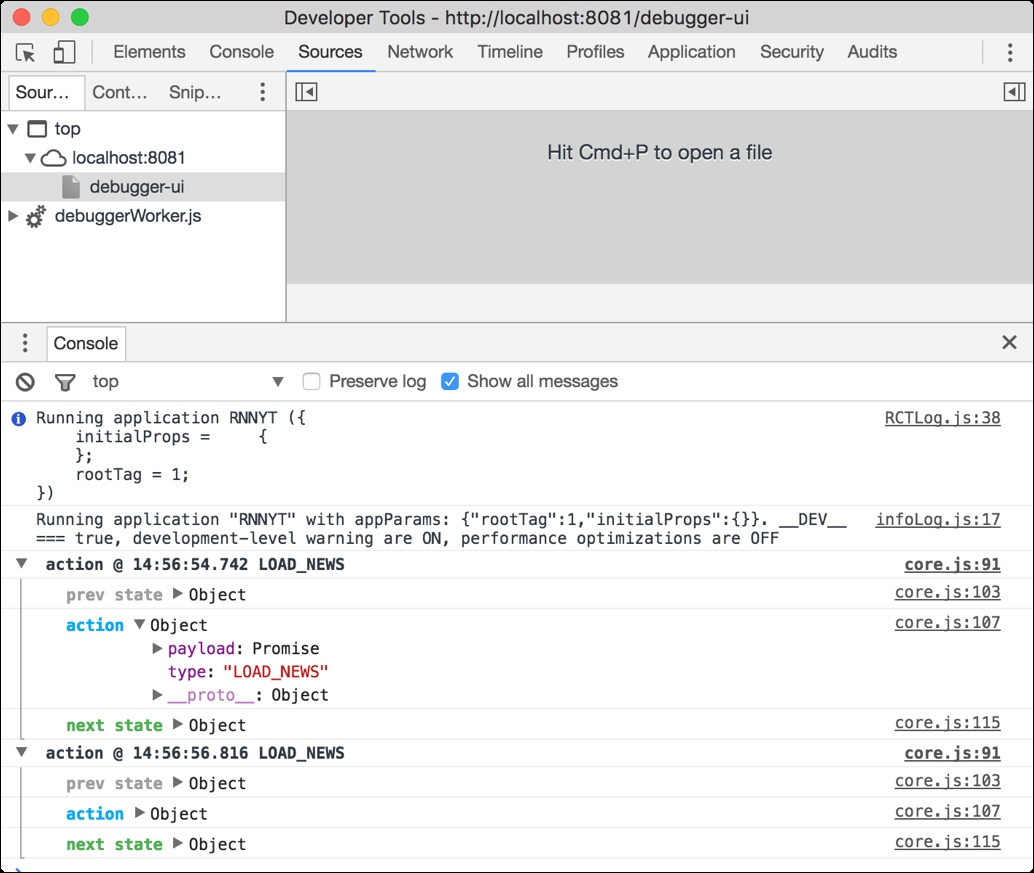Expand action Object in second action group
1034x873 pixels.
point(139,812)
